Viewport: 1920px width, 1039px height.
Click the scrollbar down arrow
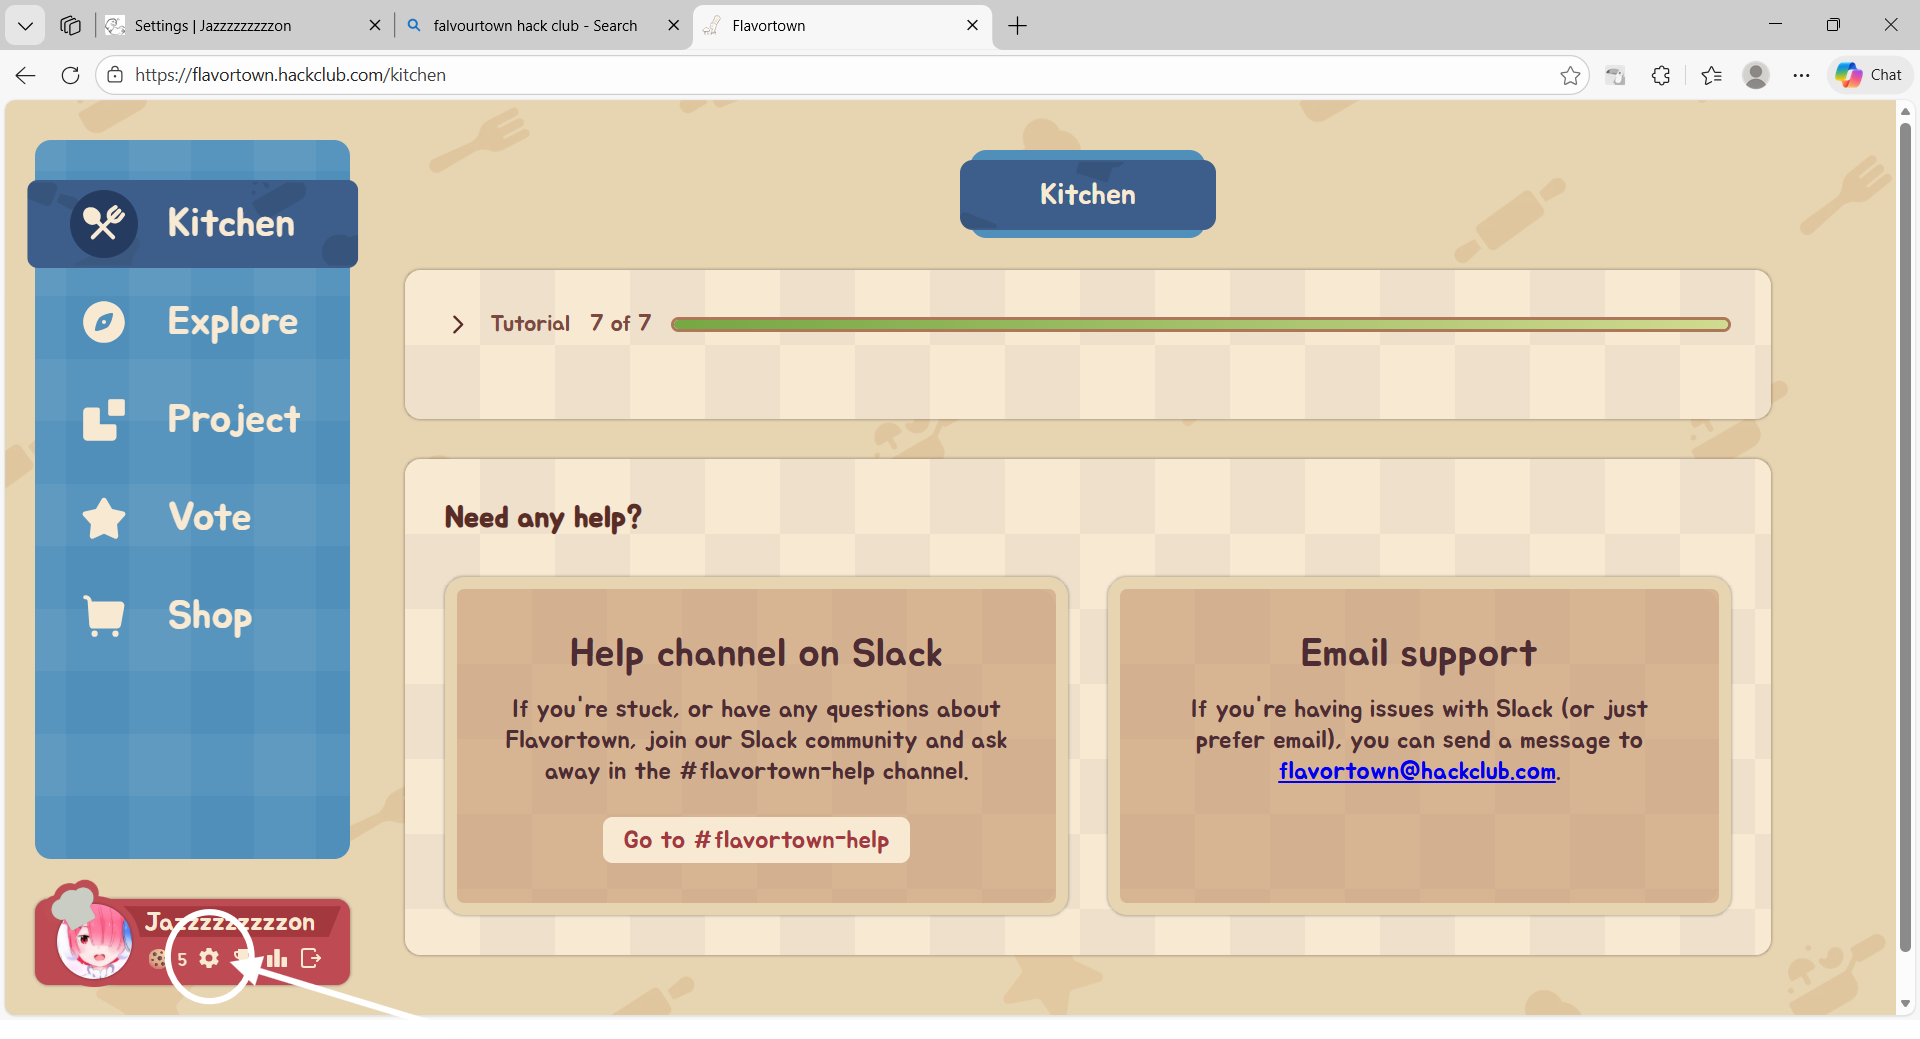tap(1905, 1003)
